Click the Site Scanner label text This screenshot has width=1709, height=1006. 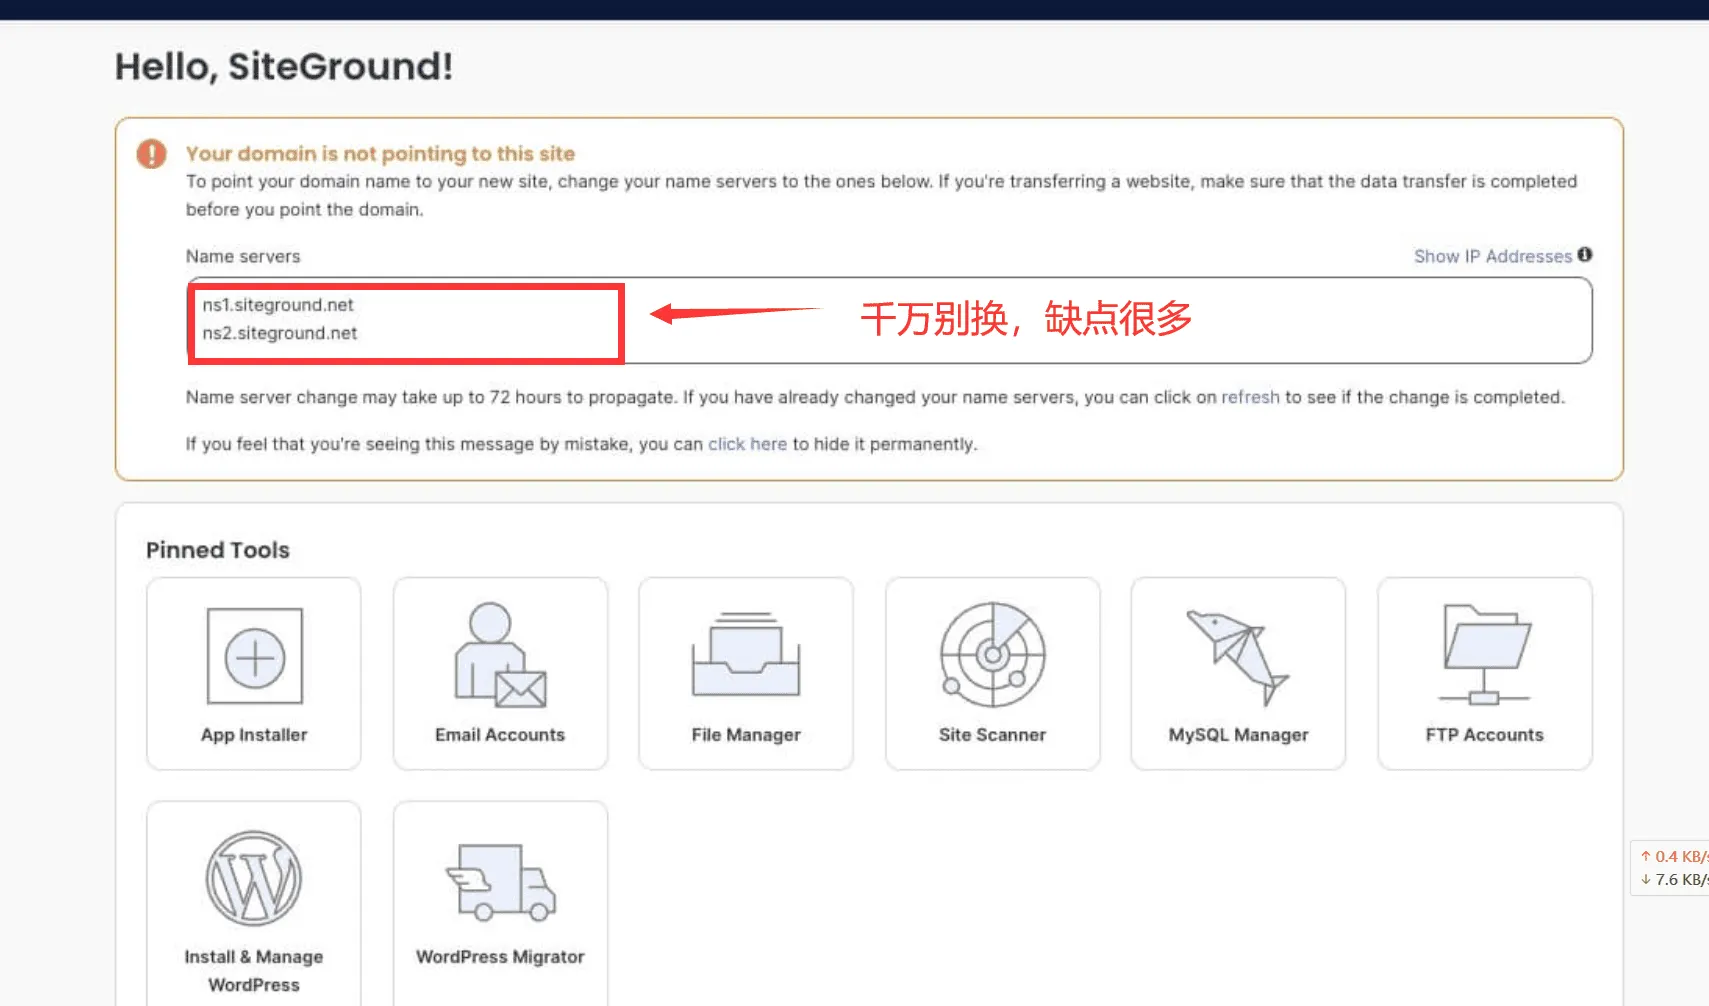click(992, 735)
